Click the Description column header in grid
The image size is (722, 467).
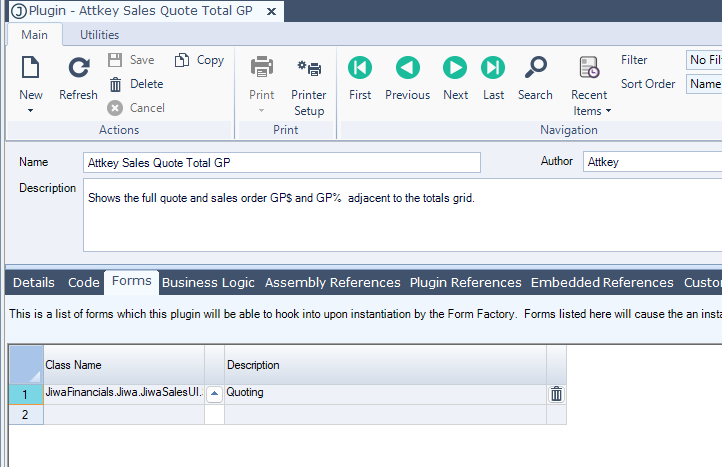[385, 365]
